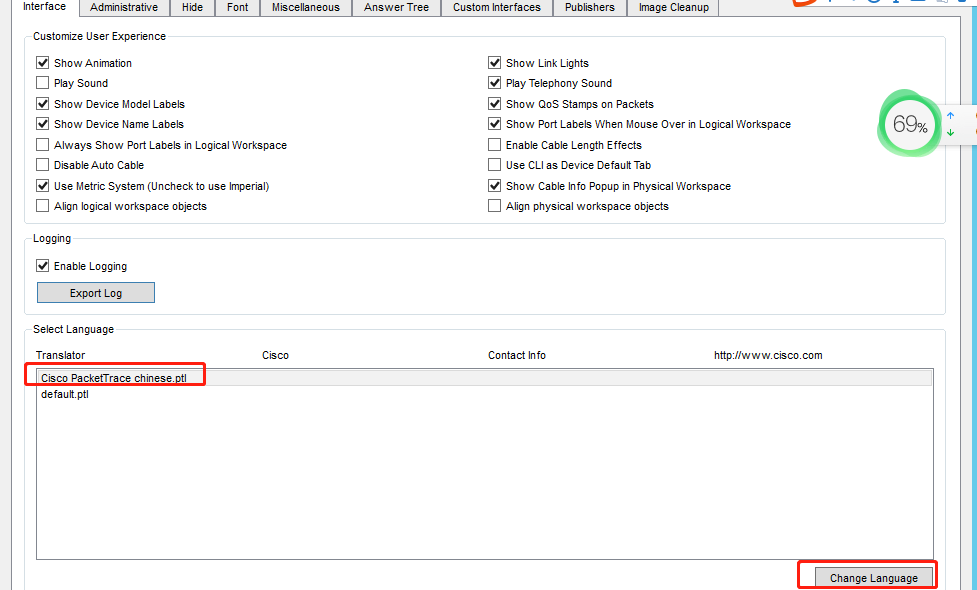Switch to the Interface tab

click(x=44, y=7)
